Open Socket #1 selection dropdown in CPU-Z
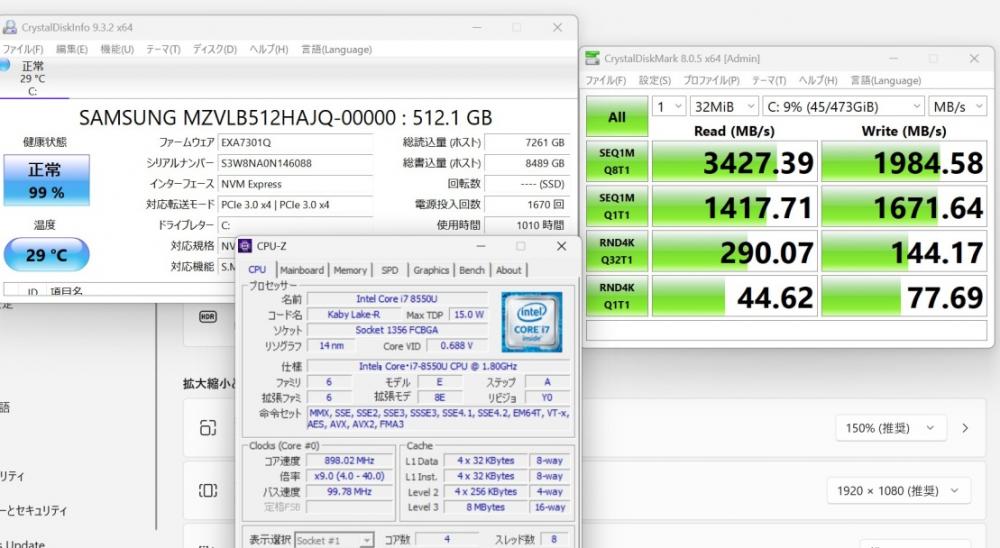Image resolution: width=1000 pixels, height=548 pixels. [334, 540]
